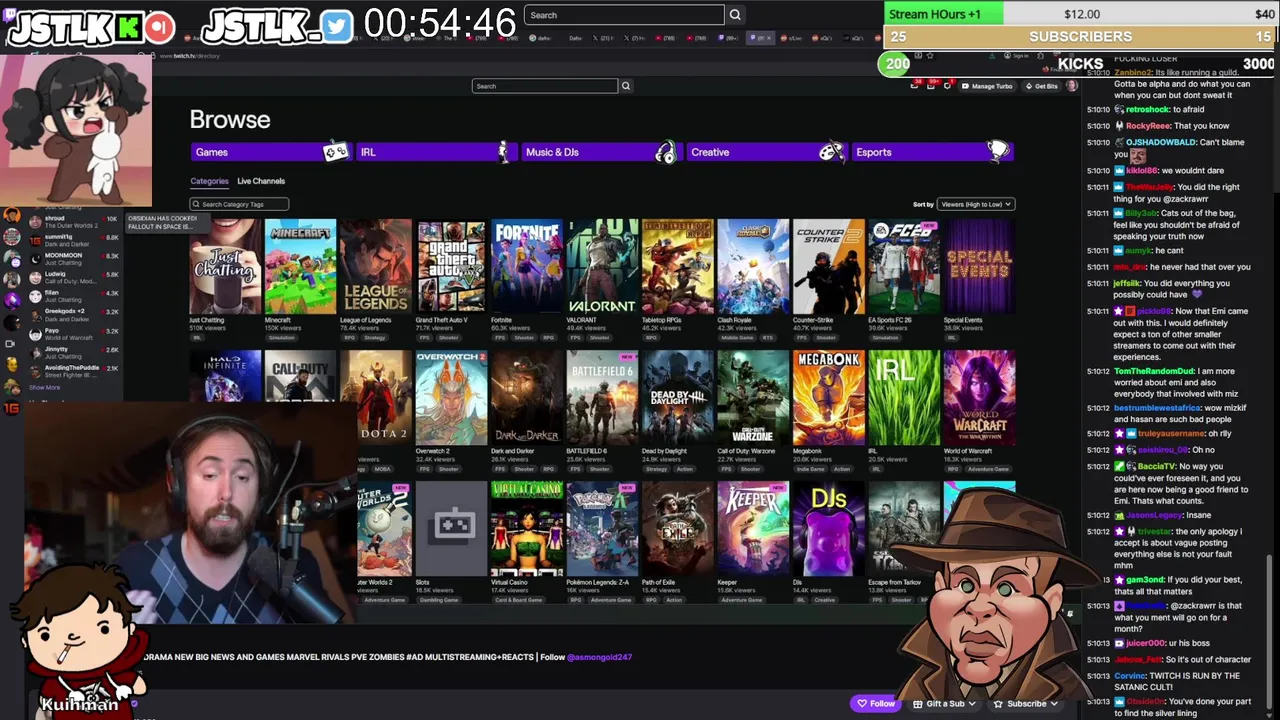Open summit1g's channel in the sidebar

(72, 240)
